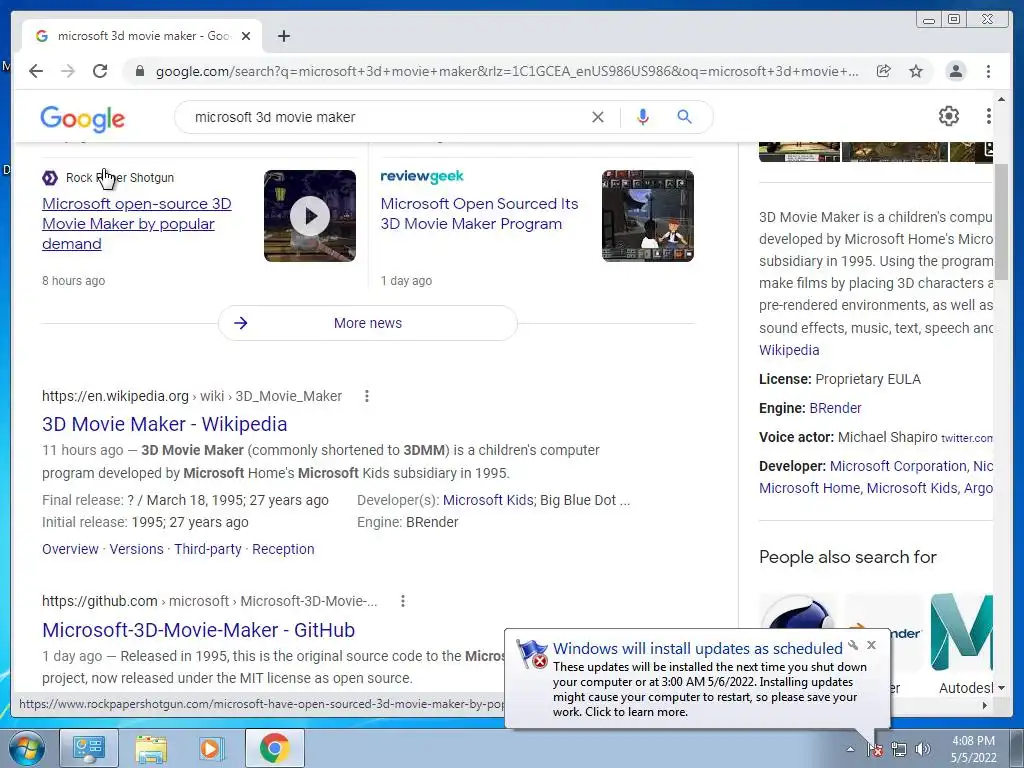This screenshot has width=1024, height=768.
Task: Click the address bar URL
Action: (x=507, y=71)
